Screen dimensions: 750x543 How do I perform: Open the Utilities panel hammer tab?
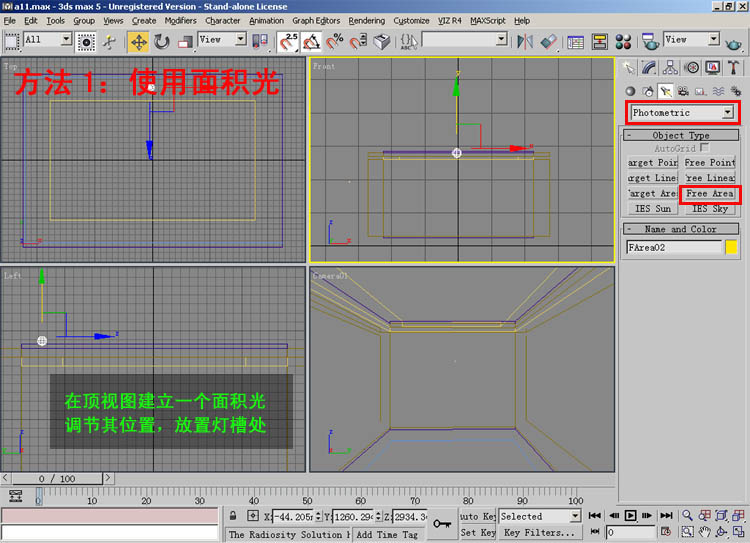[x=732, y=68]
